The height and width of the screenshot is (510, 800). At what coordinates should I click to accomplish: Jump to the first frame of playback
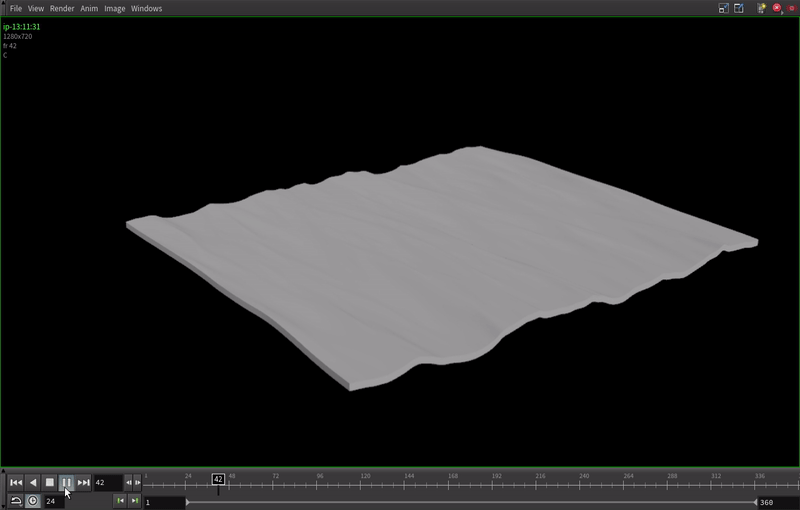point(16,483)
